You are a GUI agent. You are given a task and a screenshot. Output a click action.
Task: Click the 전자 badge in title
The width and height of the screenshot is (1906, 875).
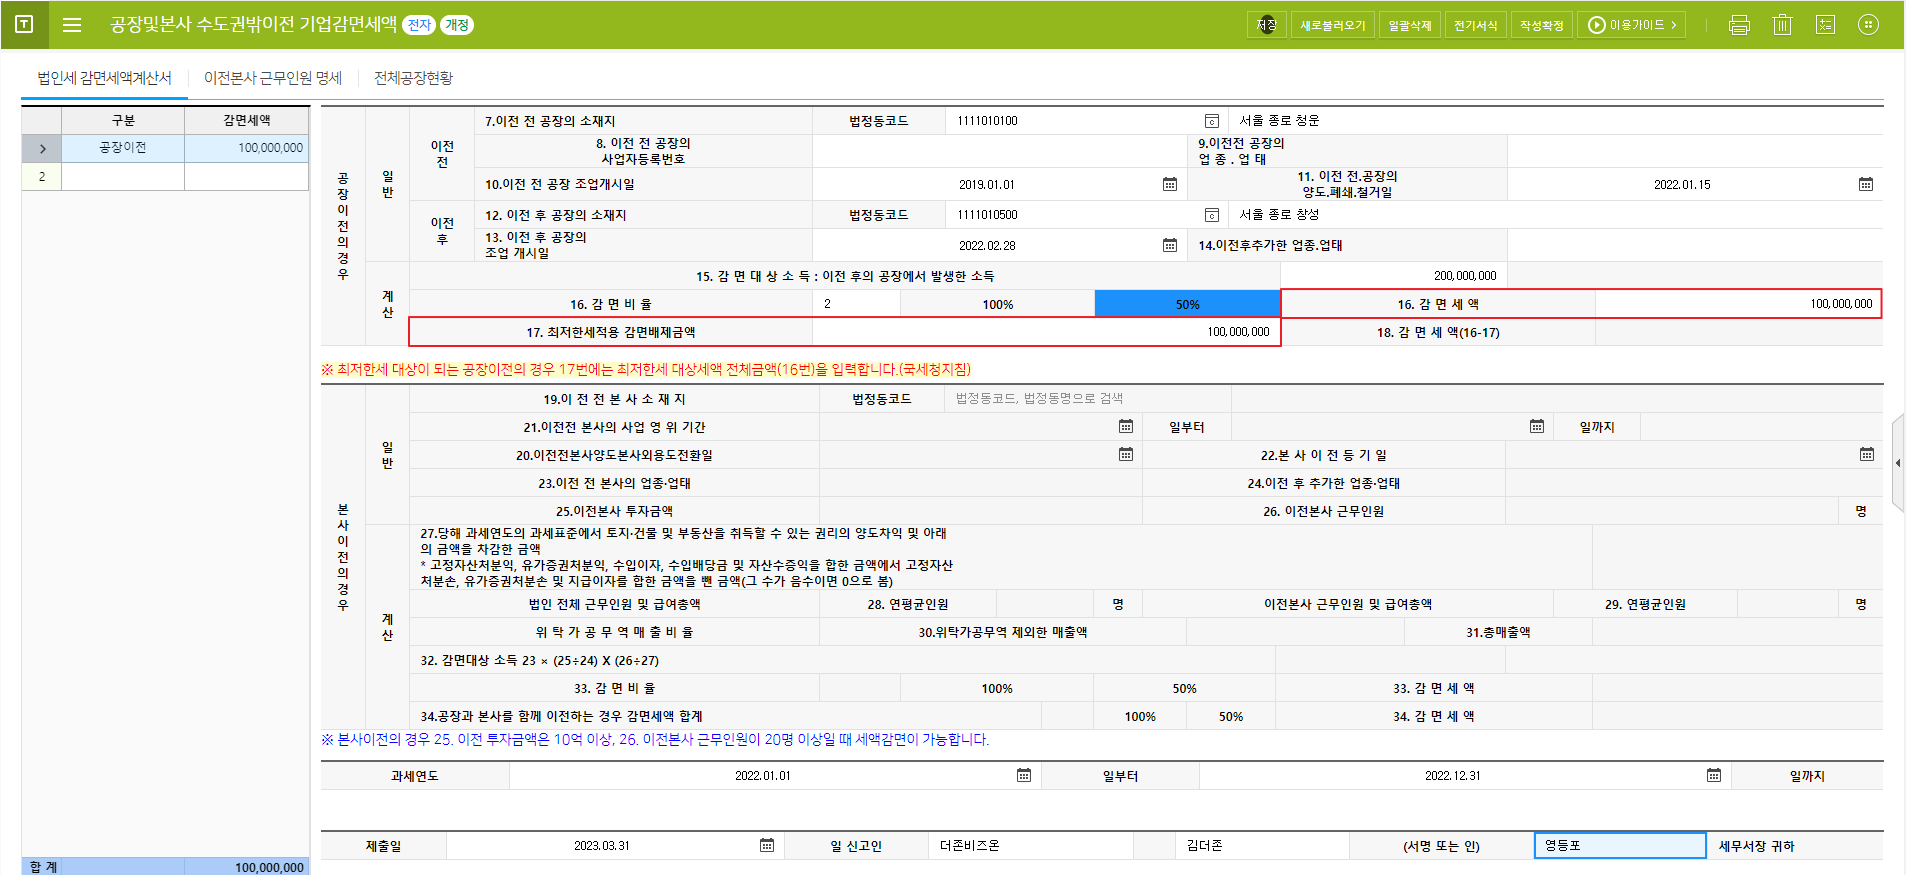pos(419,25)
